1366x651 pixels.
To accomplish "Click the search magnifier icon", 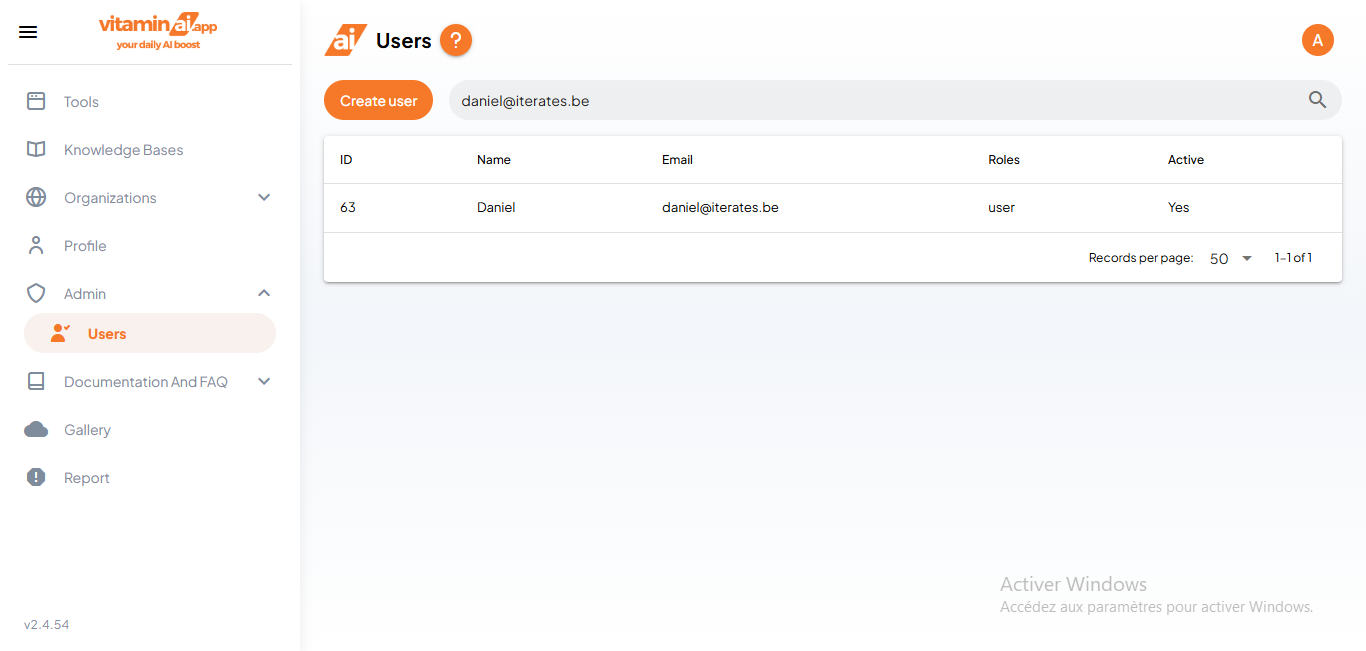I will [1317, 100].
